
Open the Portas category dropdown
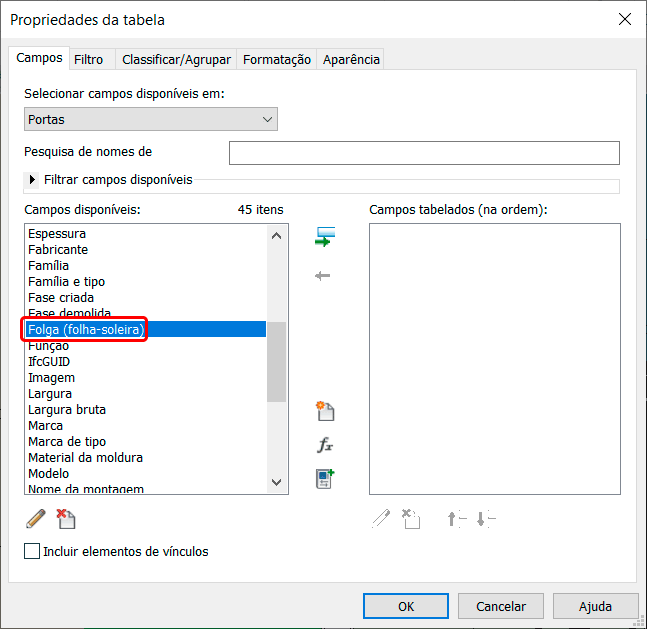tap(150, 120)
